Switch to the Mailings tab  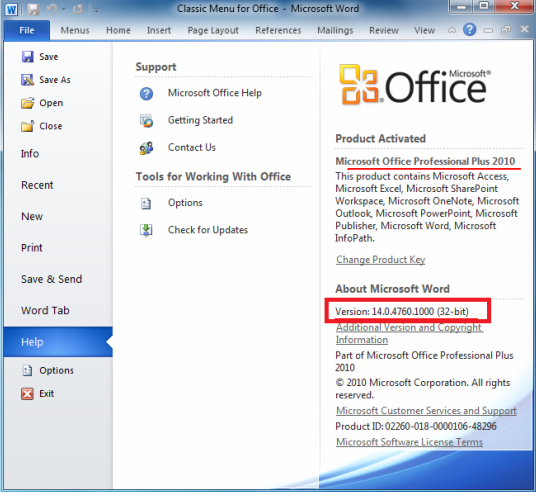pos(335,30)
